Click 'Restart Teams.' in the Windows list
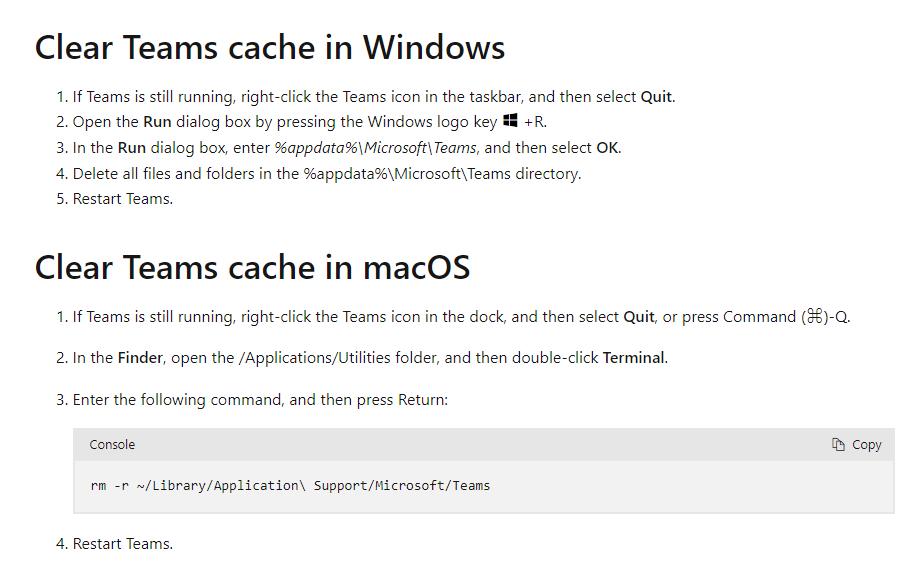Viewport: 918px width, 583px height. 123,199
